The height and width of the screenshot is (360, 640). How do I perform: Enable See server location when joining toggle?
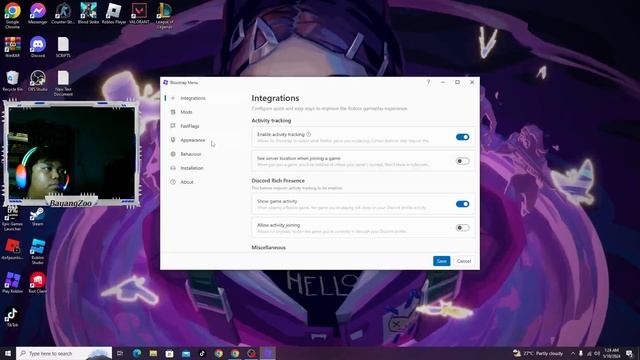tap(462, 161)
